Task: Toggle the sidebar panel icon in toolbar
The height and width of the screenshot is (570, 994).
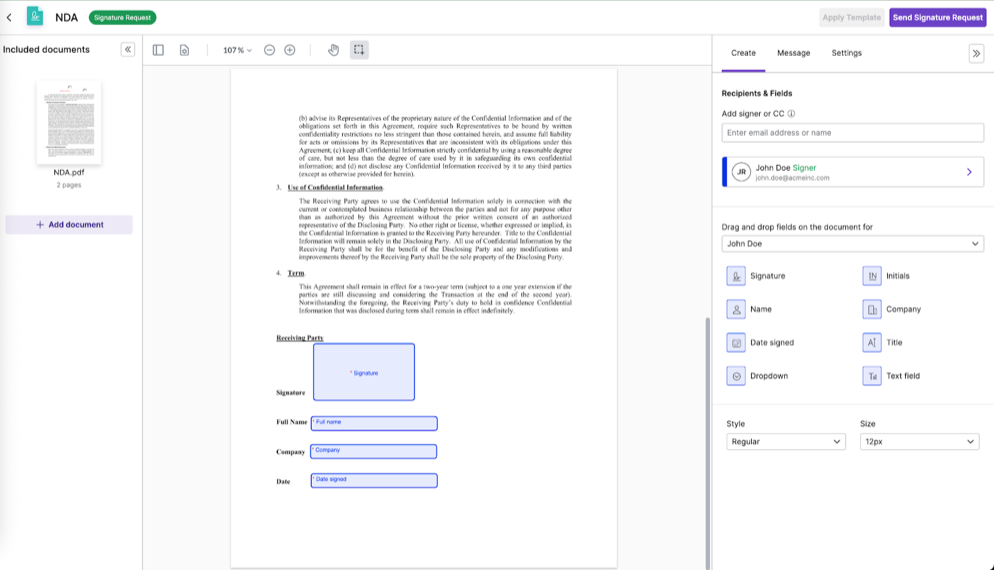Action: pyautogui.click(x=158, y=50)
